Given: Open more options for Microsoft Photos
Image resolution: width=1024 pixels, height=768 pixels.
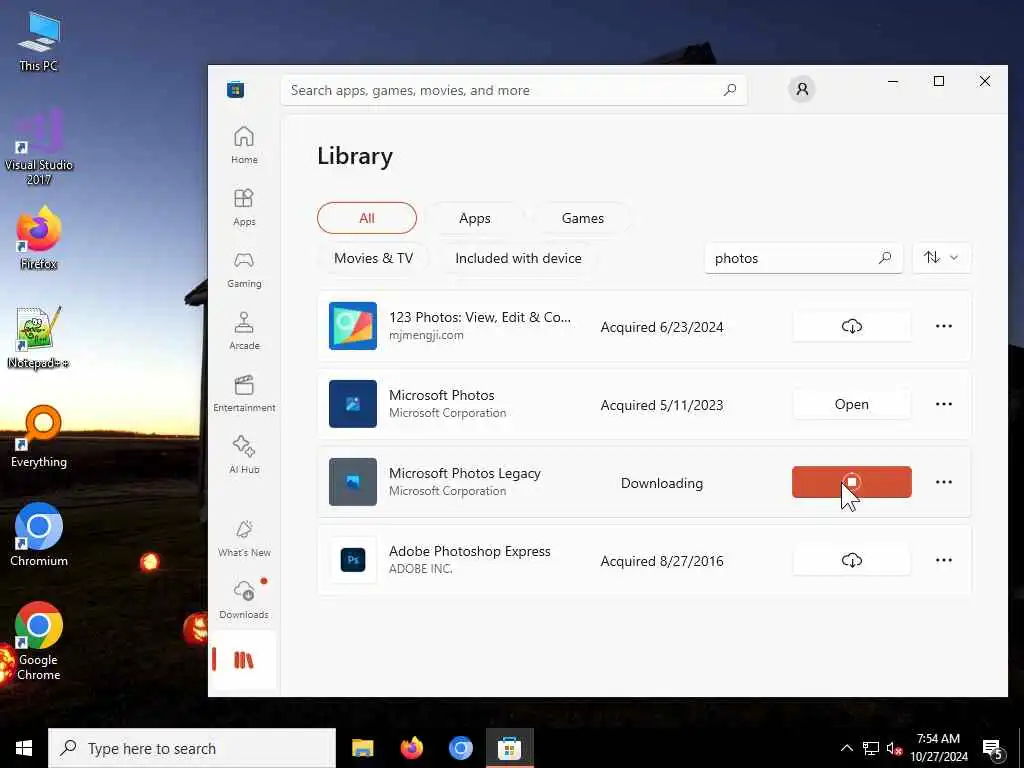Looking at the screenshot, I should click(944, 404).
